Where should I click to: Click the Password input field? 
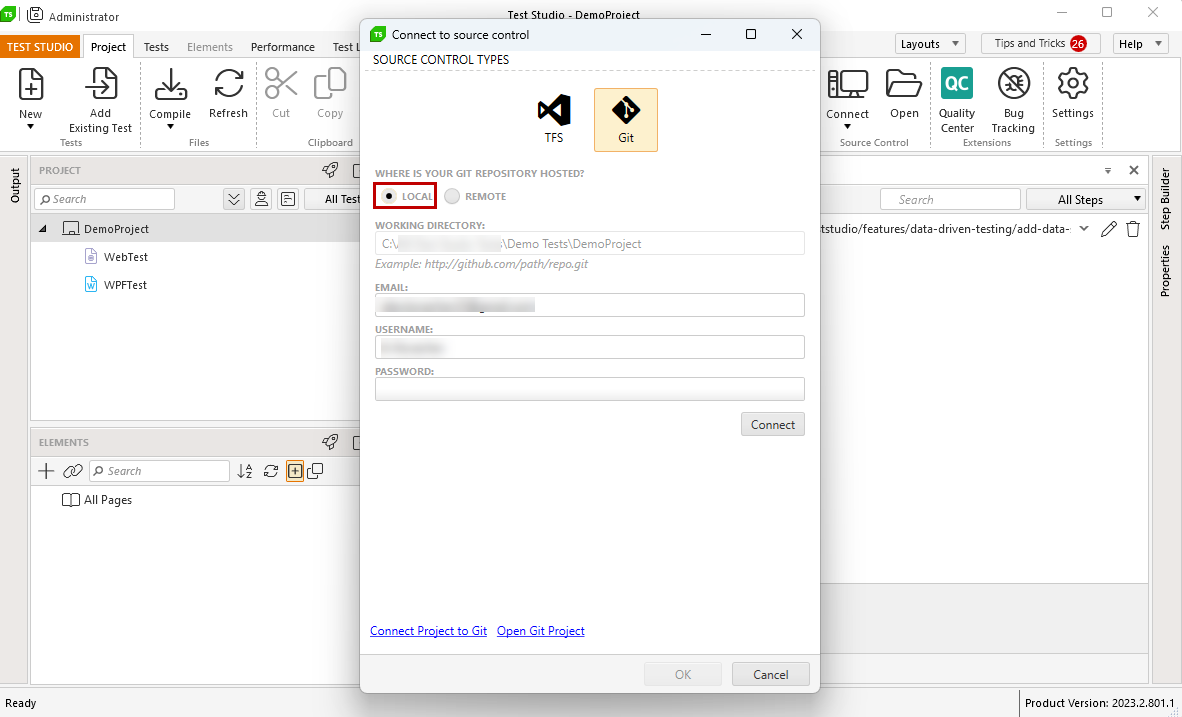(x=589, y=389)
